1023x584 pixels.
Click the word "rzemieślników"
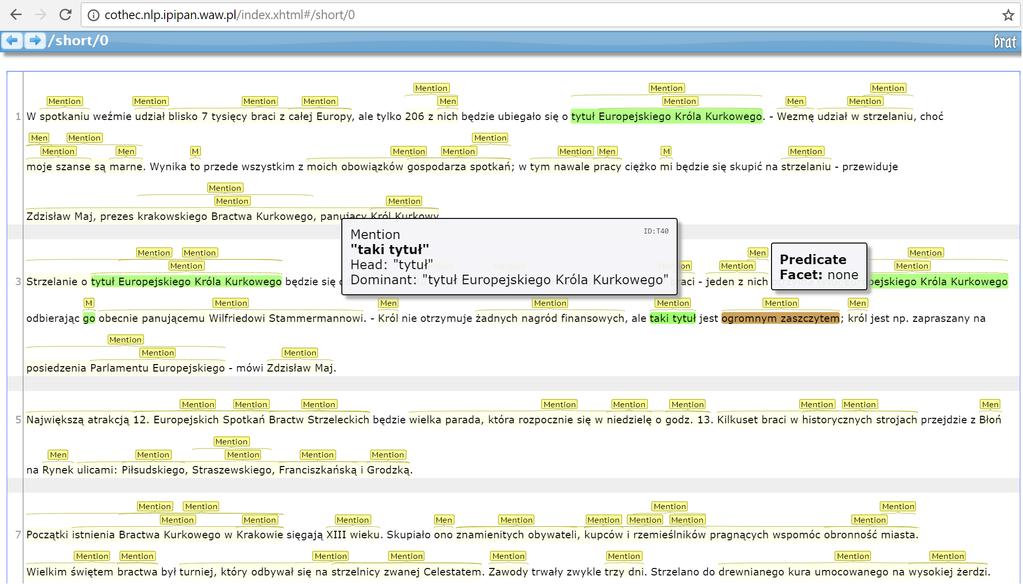pyautogui.click(x=667, y=535)
